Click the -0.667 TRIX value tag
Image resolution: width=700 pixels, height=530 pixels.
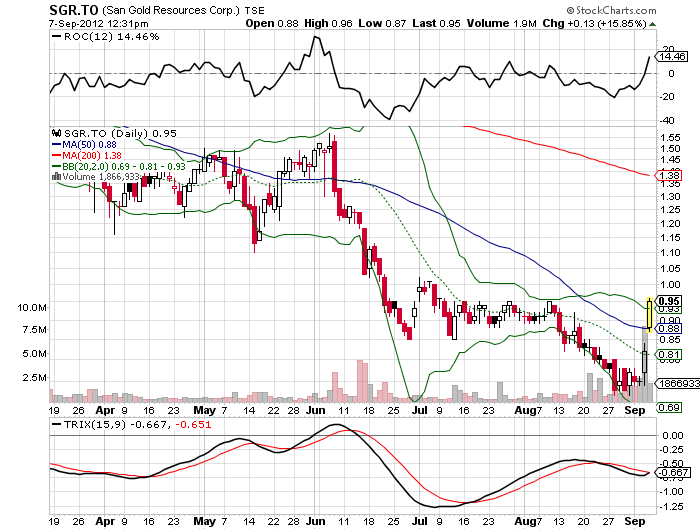point(673,472)
